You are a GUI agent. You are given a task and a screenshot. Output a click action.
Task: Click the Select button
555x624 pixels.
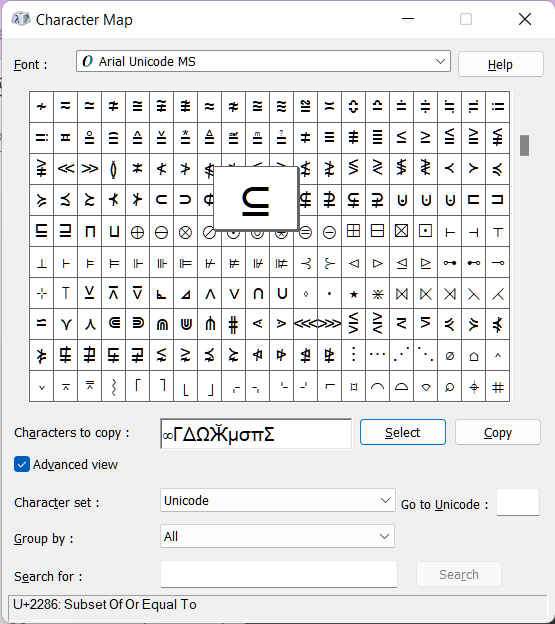(x=403, y=432)
